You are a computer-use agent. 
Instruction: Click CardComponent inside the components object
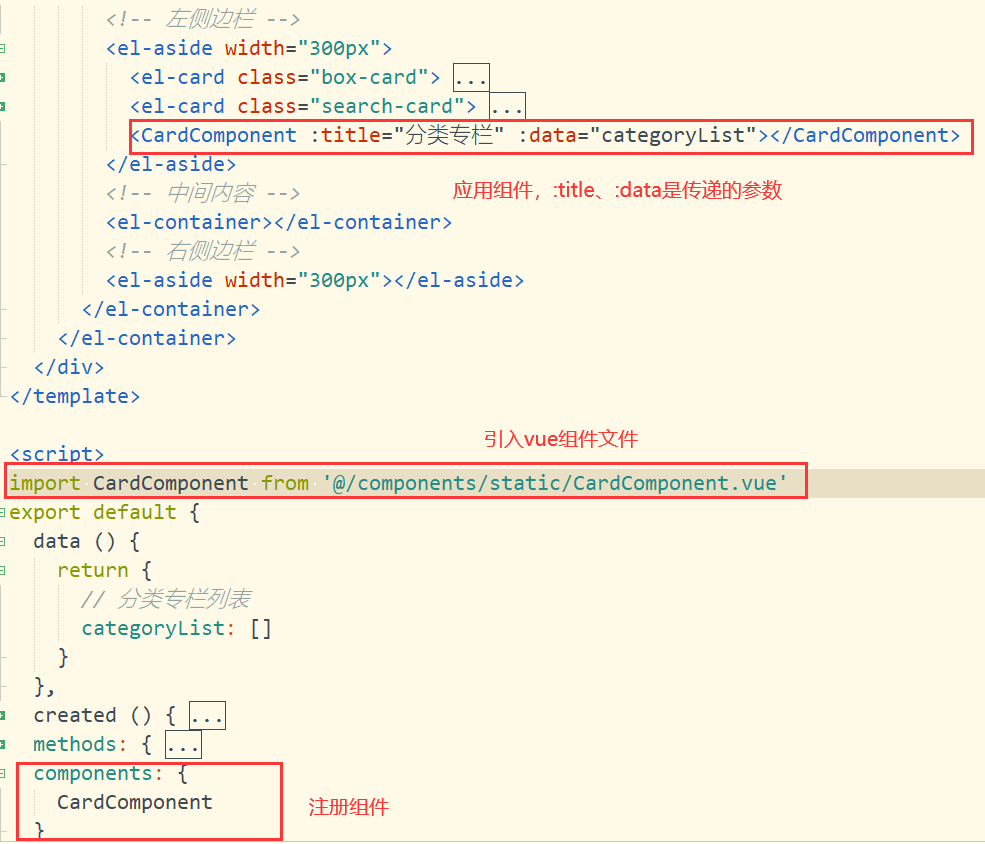tap(134, 802)
